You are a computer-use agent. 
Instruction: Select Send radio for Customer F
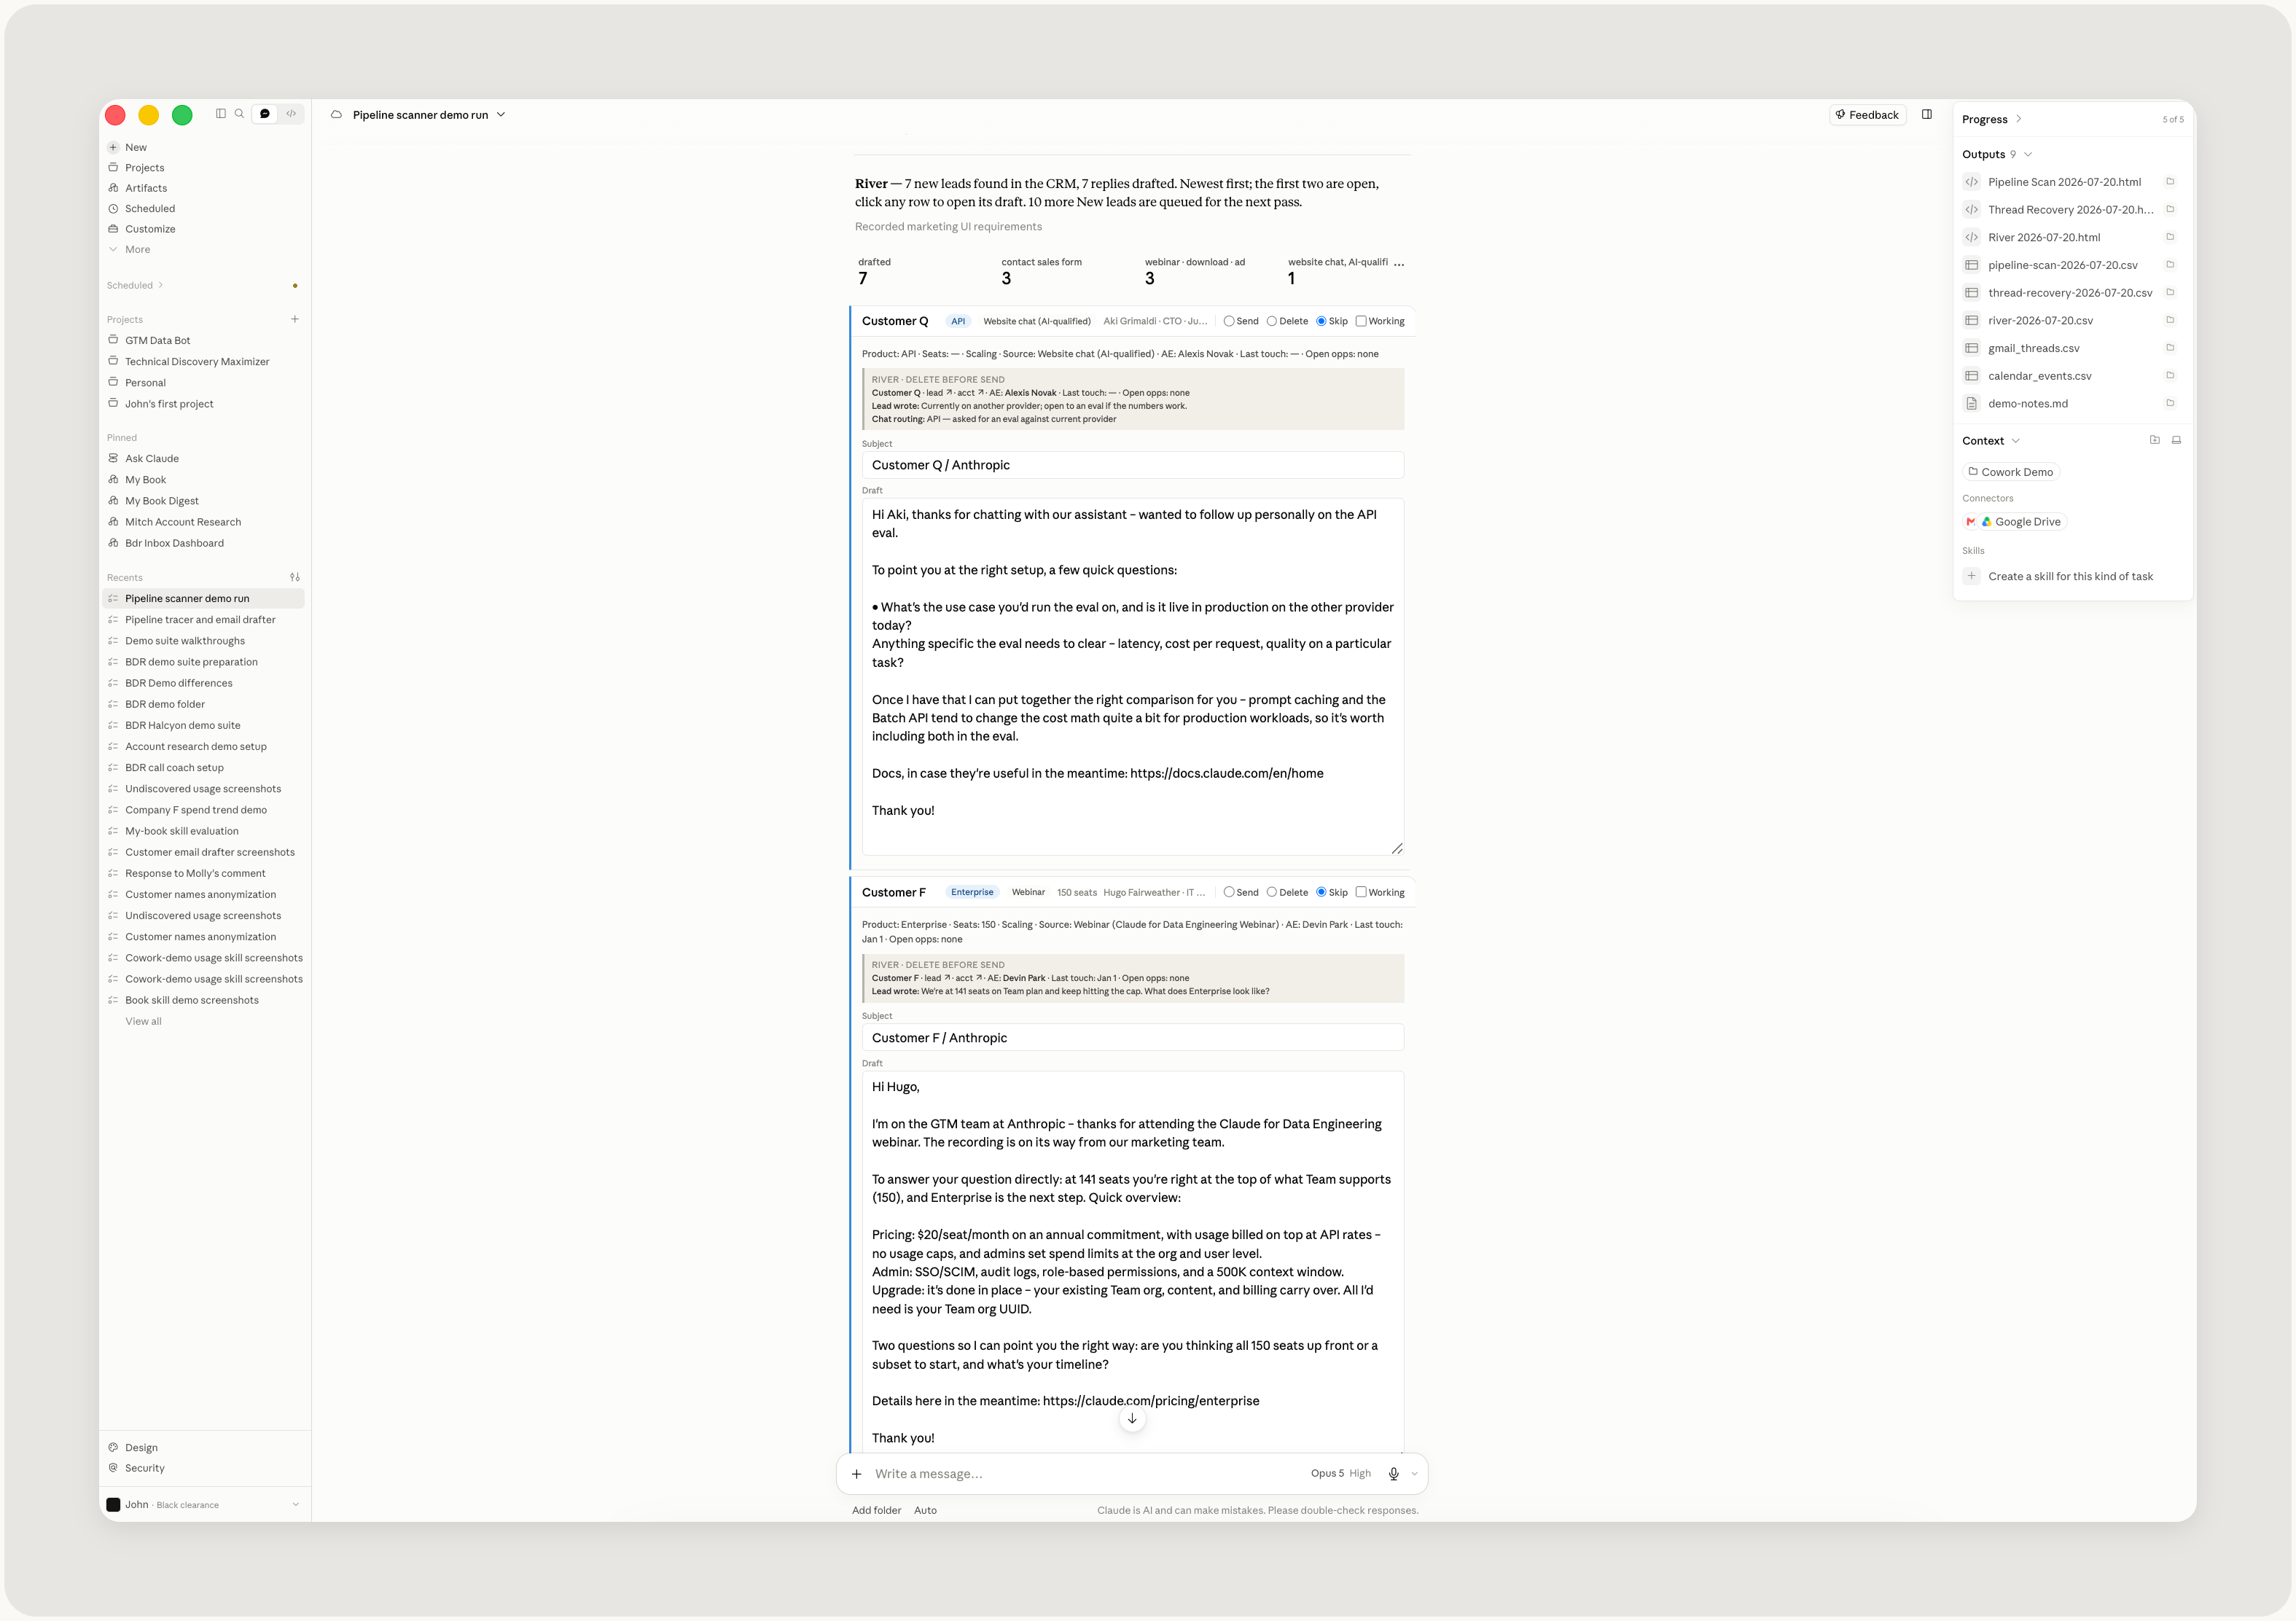[1229, 892]
